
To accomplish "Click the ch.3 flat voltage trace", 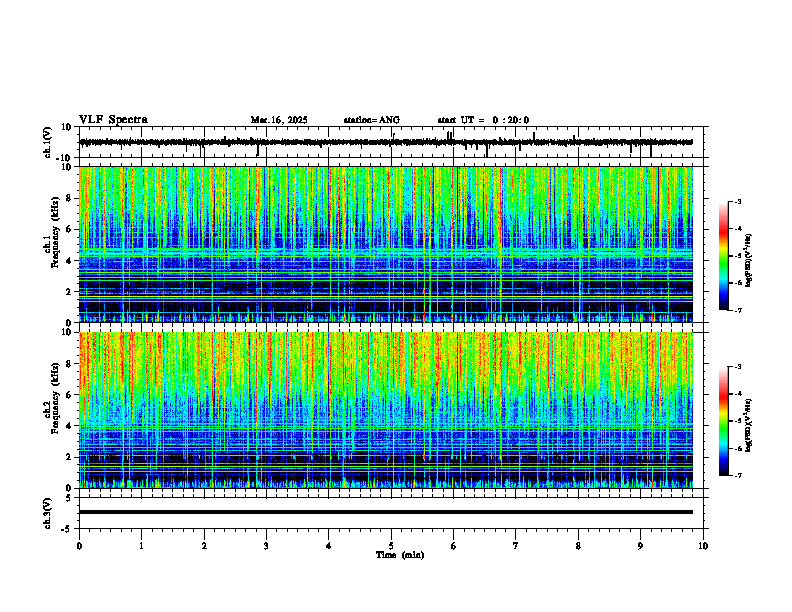I will point(386,512).
